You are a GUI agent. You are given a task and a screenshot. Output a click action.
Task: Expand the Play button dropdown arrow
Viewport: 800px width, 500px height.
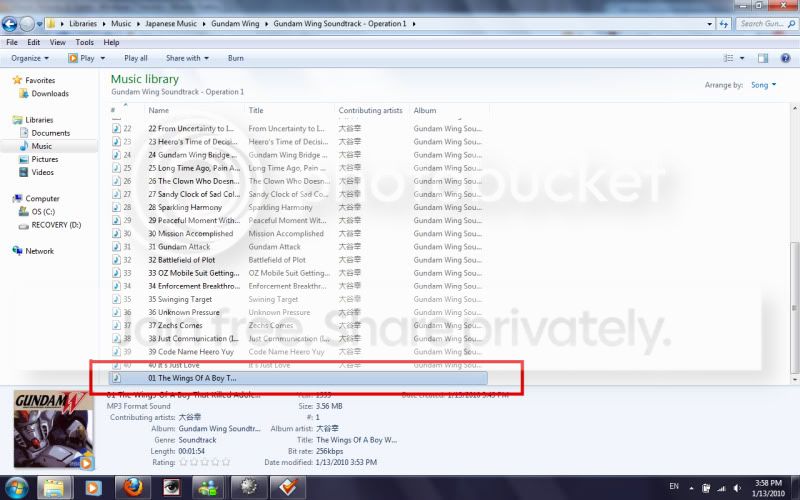103,58
